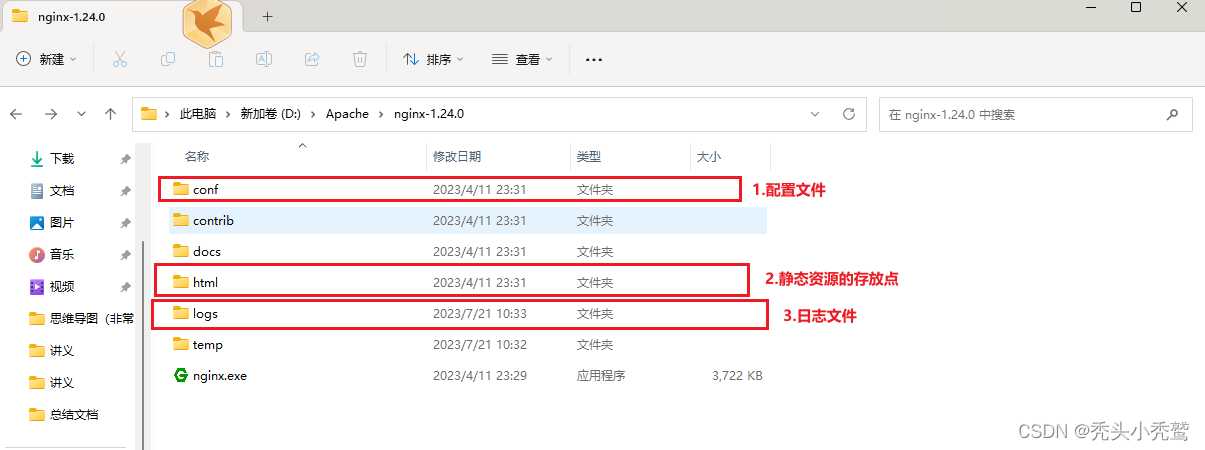Open 图片 in the sidebar
Viewport: 1205px width, 450px height.
click(62, 222)
